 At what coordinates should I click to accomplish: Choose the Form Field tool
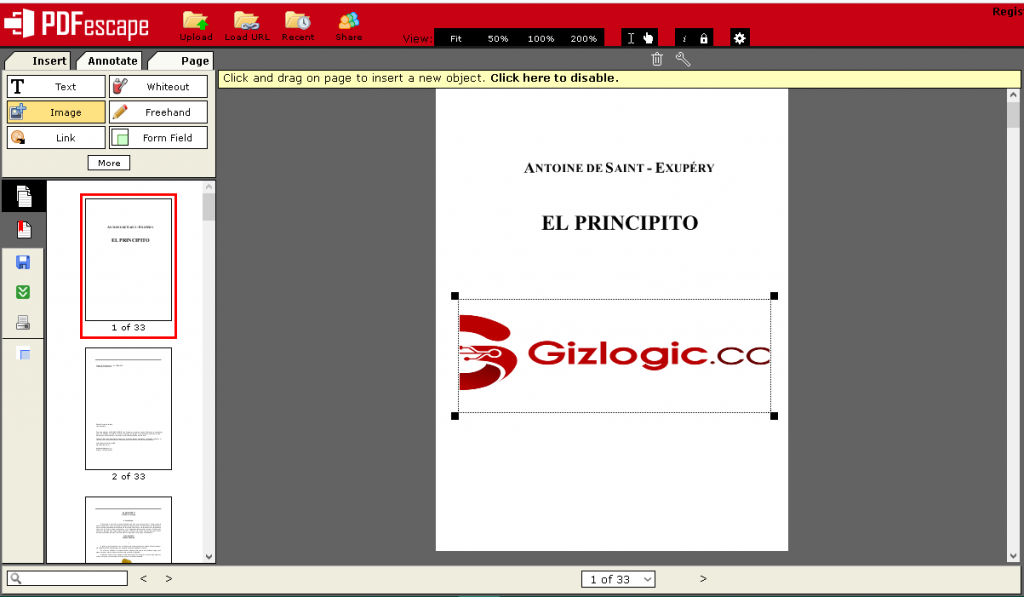pos(158,138)
